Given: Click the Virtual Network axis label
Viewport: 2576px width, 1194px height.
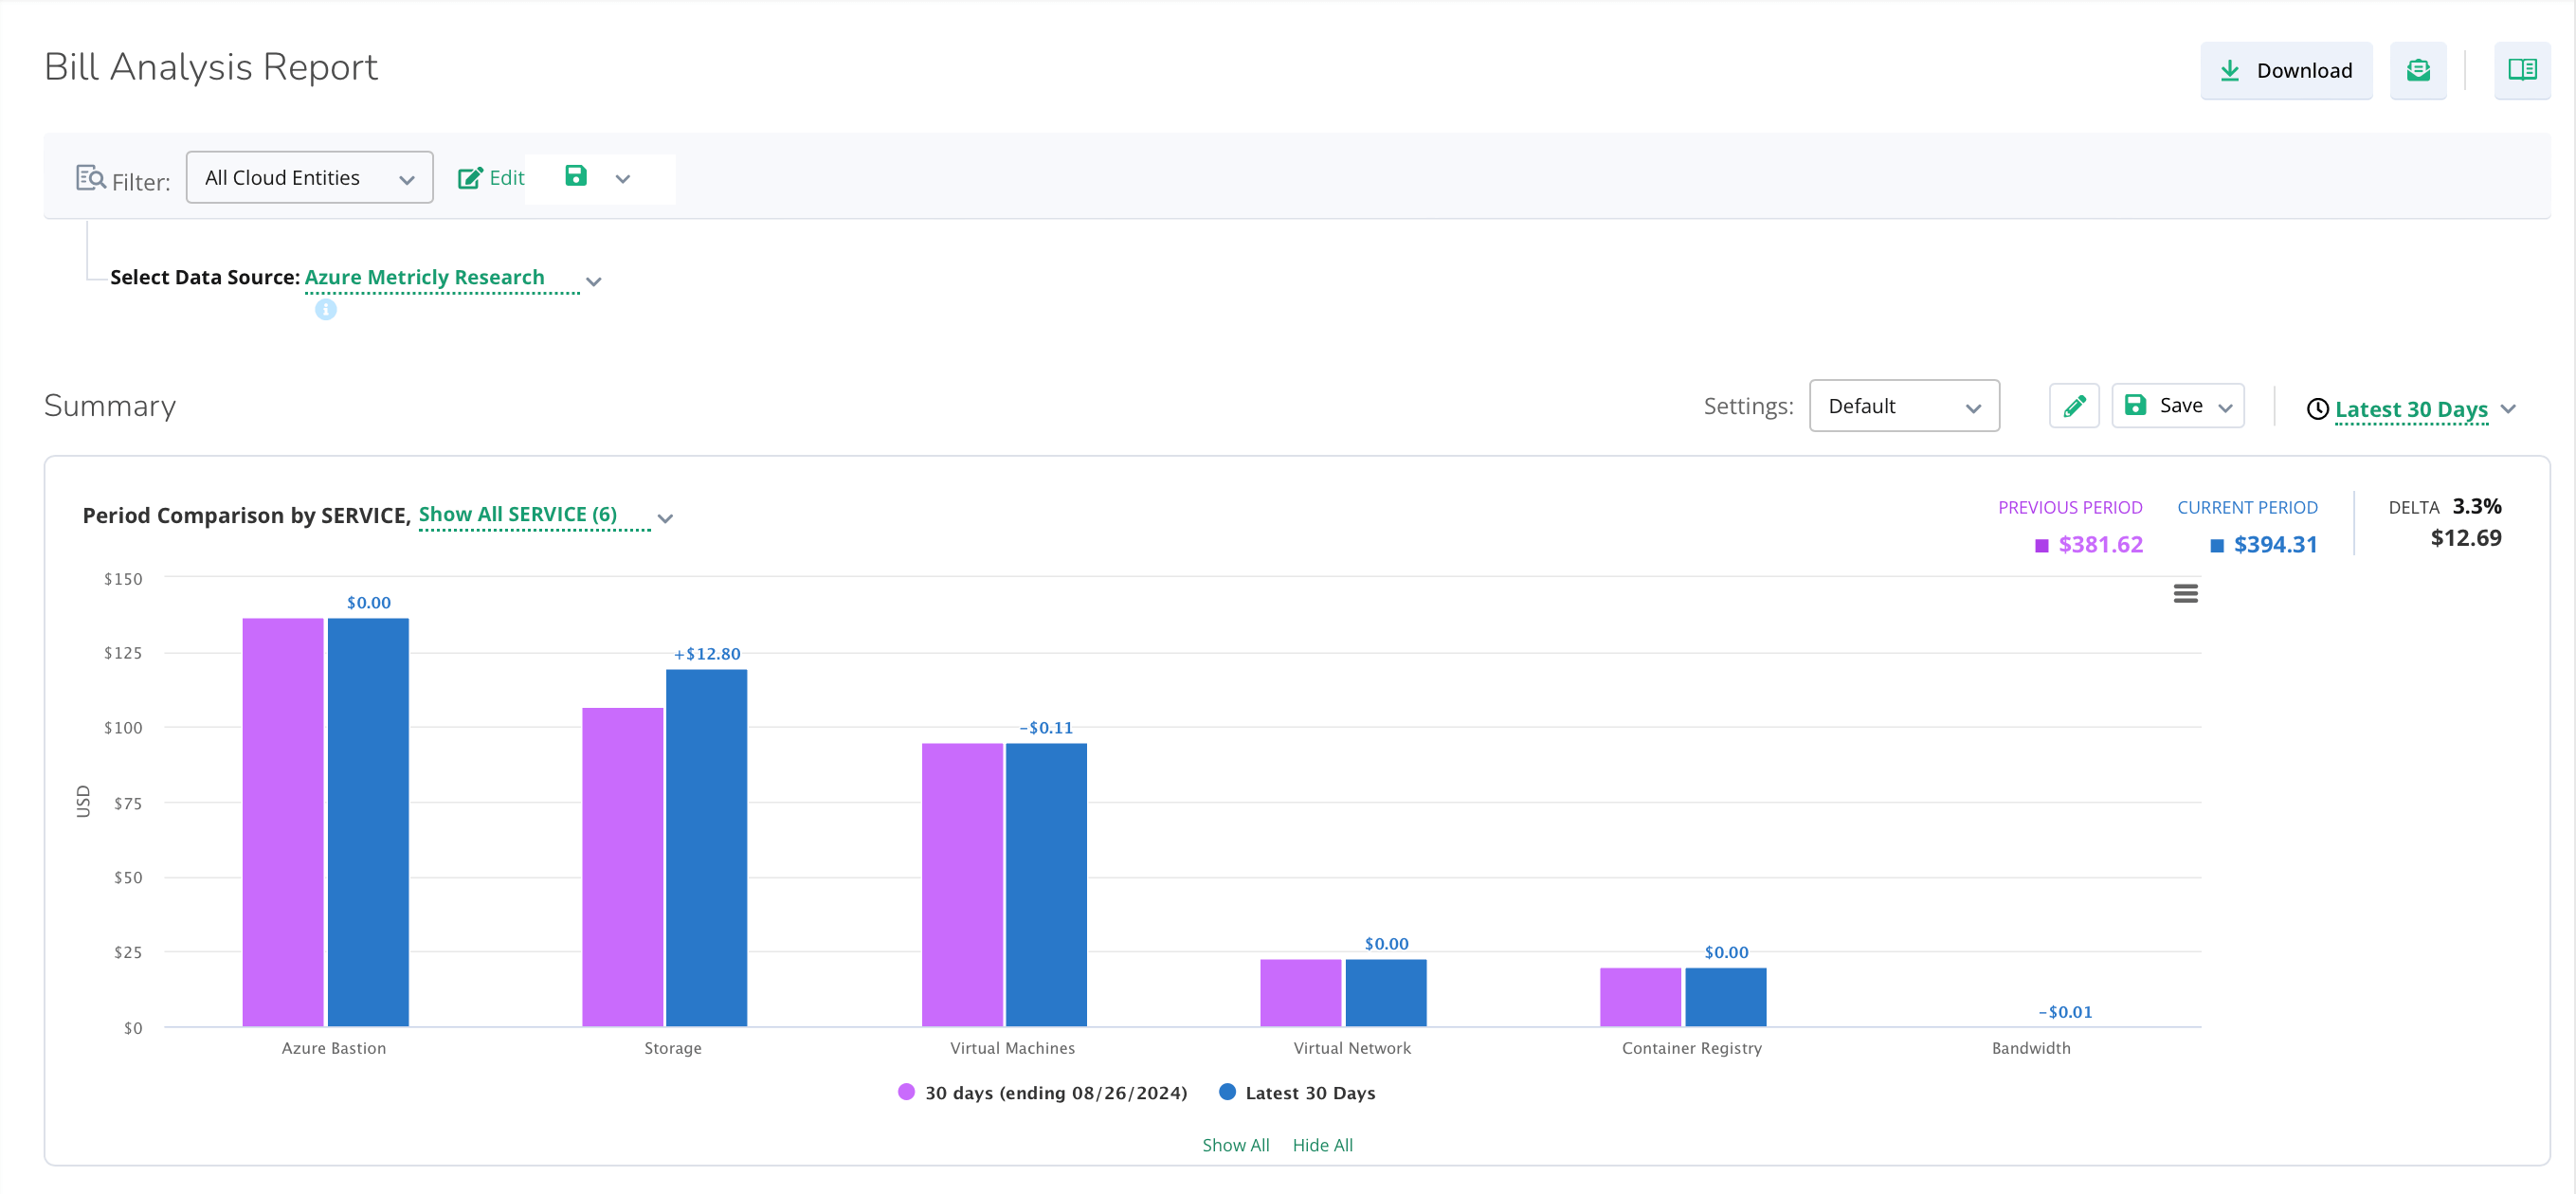Looking at the screenshot, I should pos(1352,1048).
